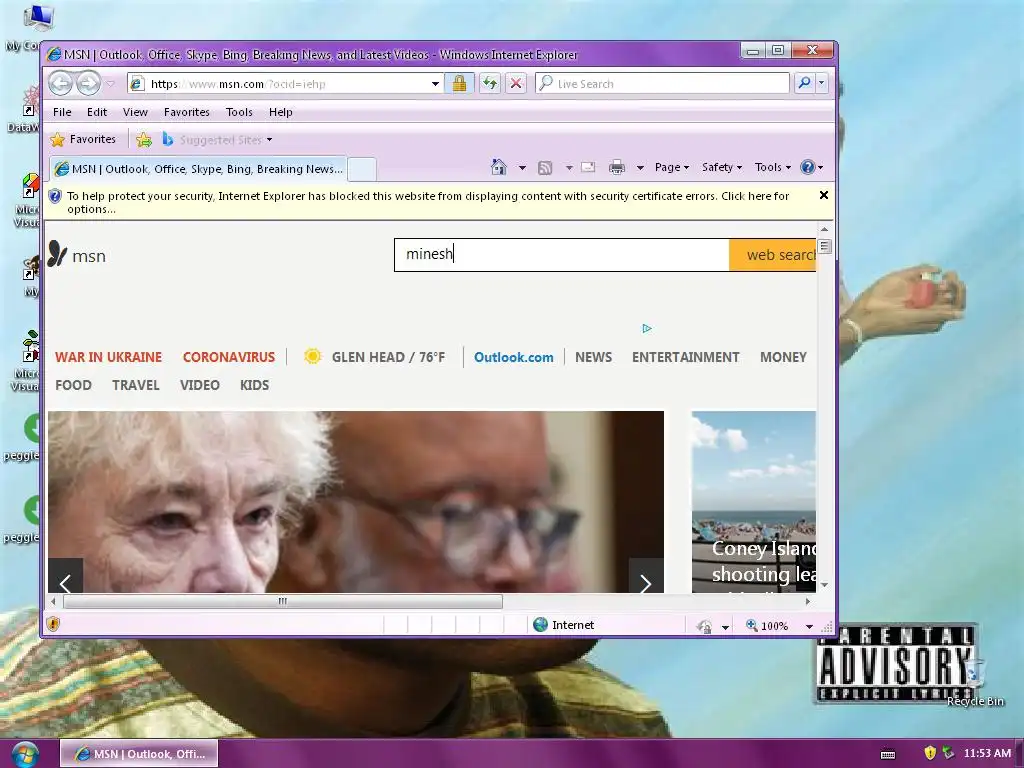
Task: Go back with the Back arrow button
Action: tap(61, 84)
